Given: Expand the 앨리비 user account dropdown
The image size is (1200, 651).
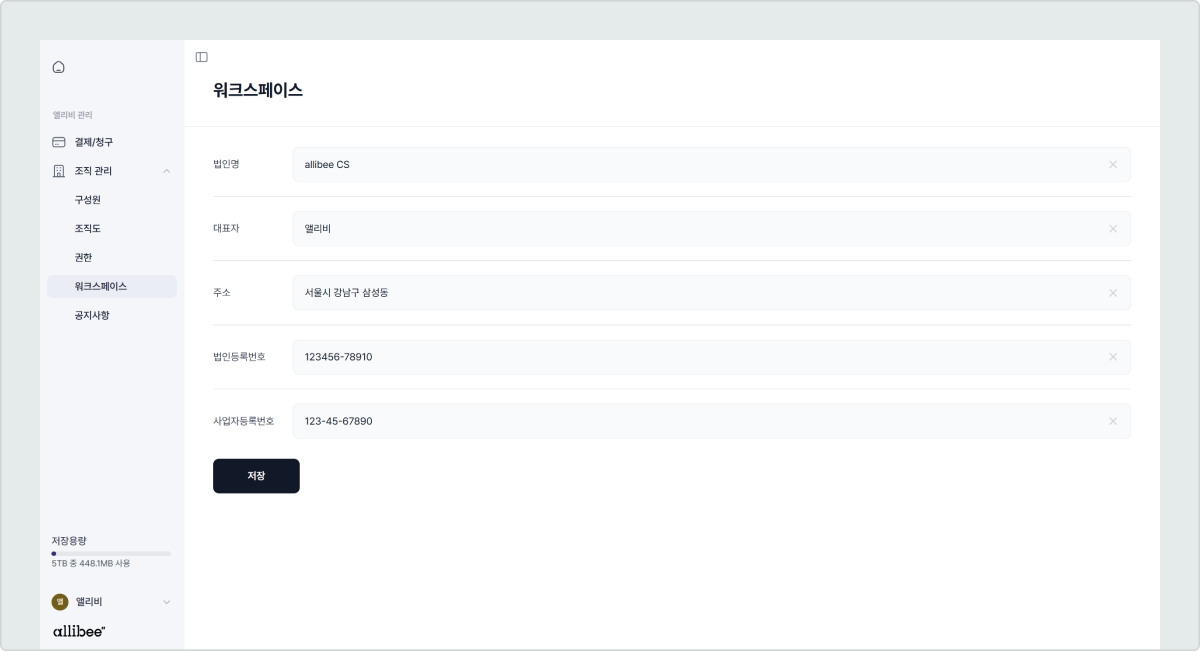Looking at the screenshot, I should [x=166, y=602].
